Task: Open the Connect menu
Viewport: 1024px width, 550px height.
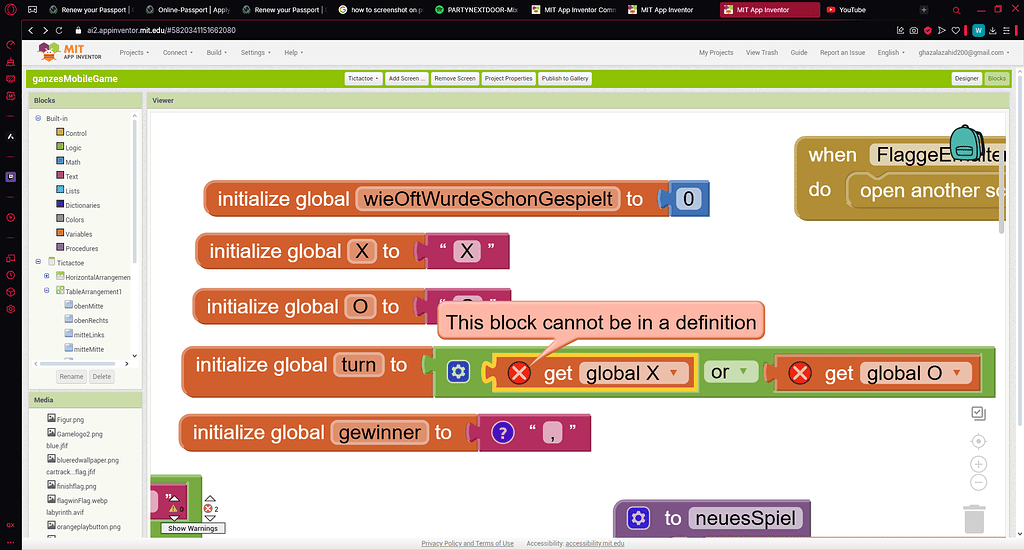Action: coord(177,52)
